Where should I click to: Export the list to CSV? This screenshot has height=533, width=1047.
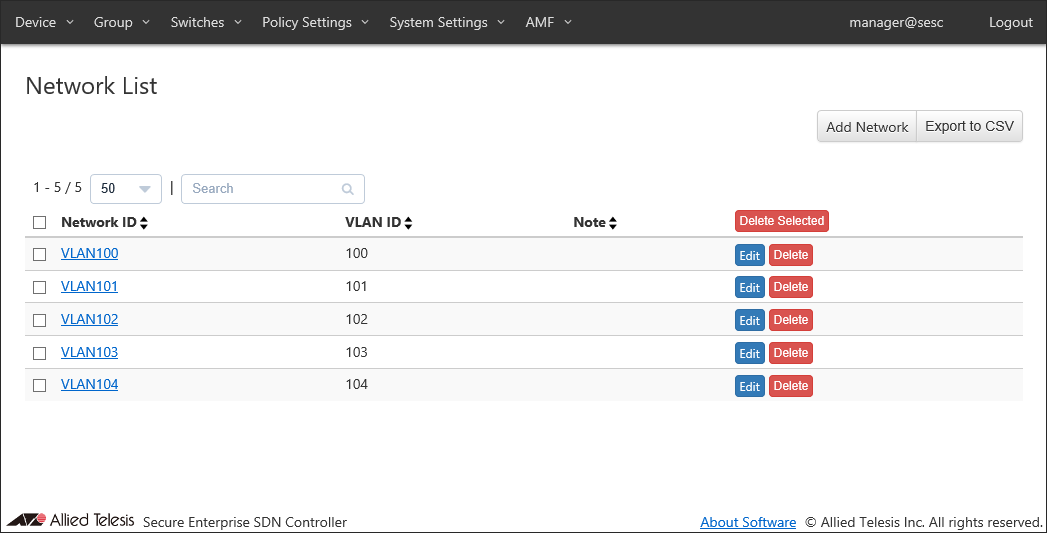(969, 127)
